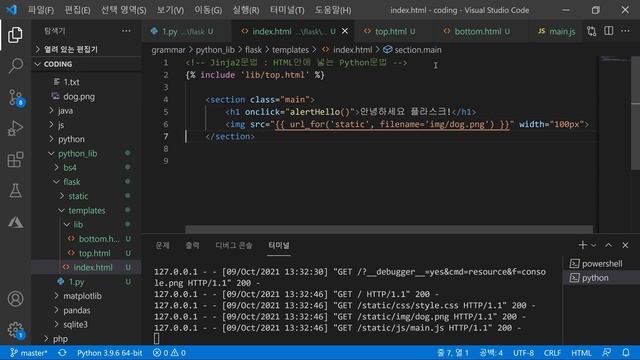Open the 도움말(H) menu
The width and height of the screenshot is (640, 360).
click(333, 10)
